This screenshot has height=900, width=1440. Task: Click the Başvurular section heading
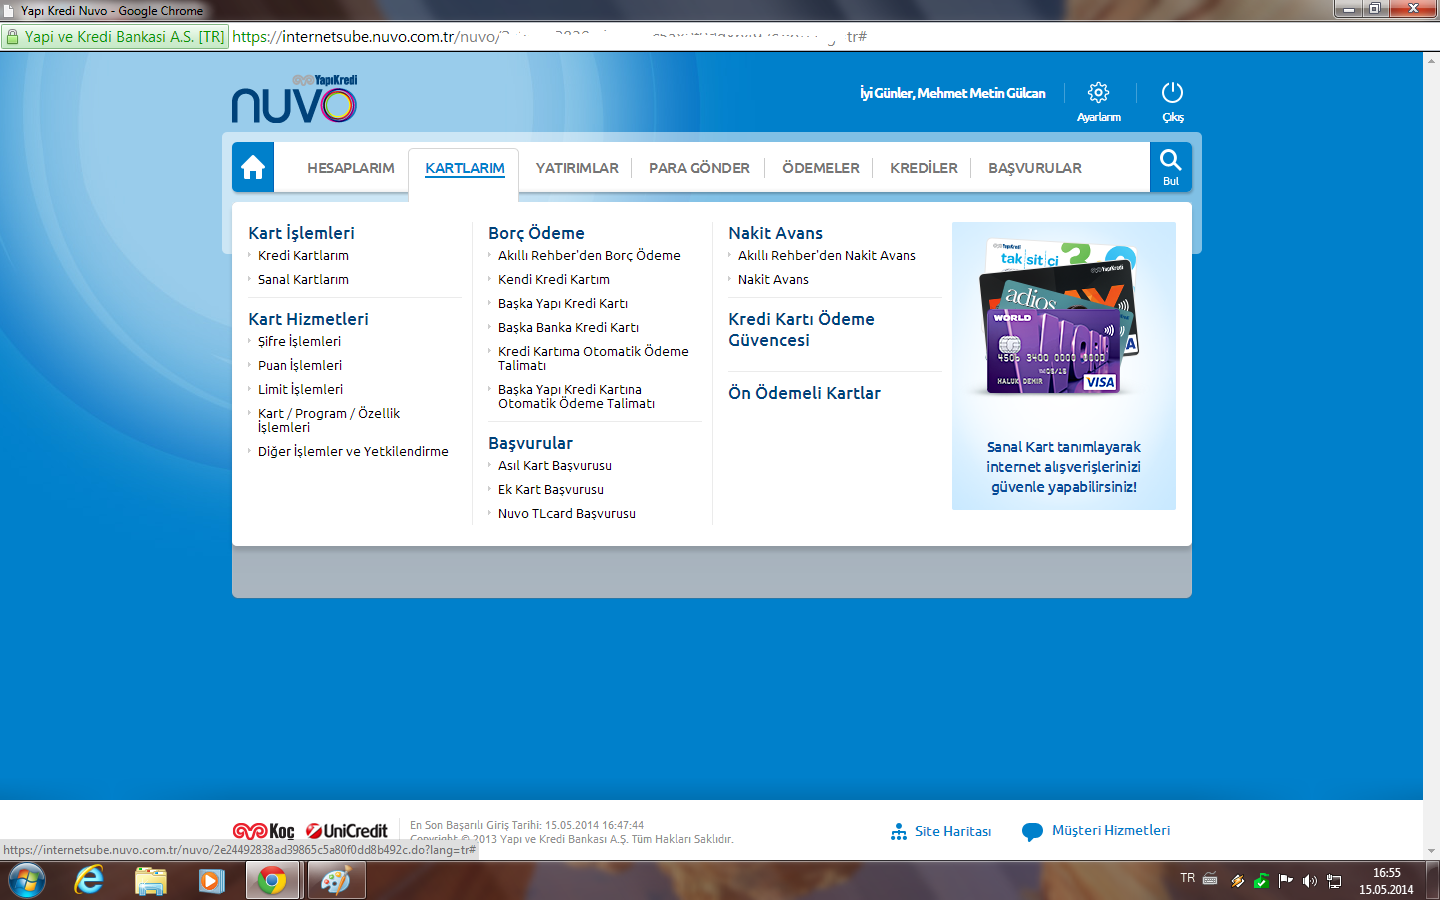(x=530, y=443)
